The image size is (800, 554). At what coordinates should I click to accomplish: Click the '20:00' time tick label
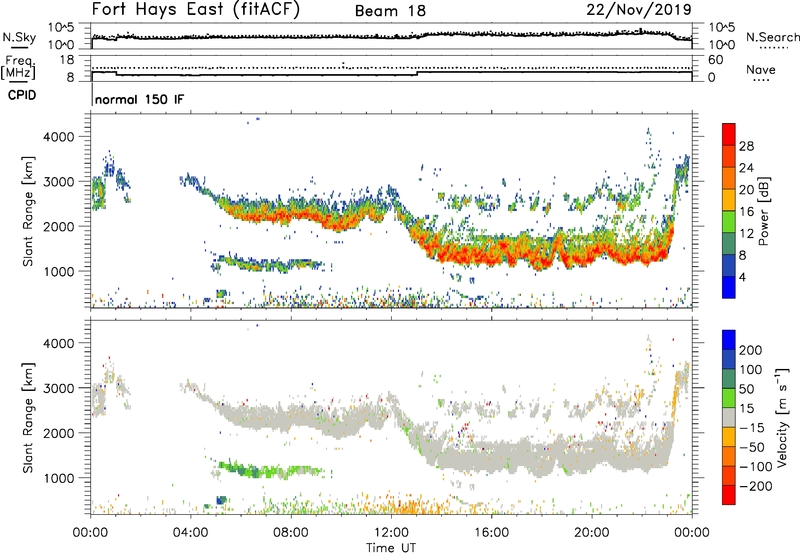(591, 533)
